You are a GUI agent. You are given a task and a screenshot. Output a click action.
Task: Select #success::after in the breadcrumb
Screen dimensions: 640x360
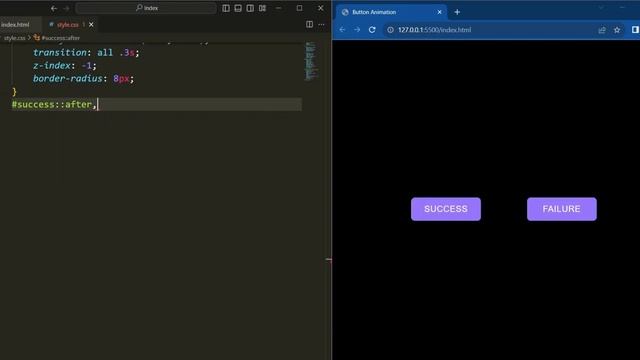click(60, 38)
